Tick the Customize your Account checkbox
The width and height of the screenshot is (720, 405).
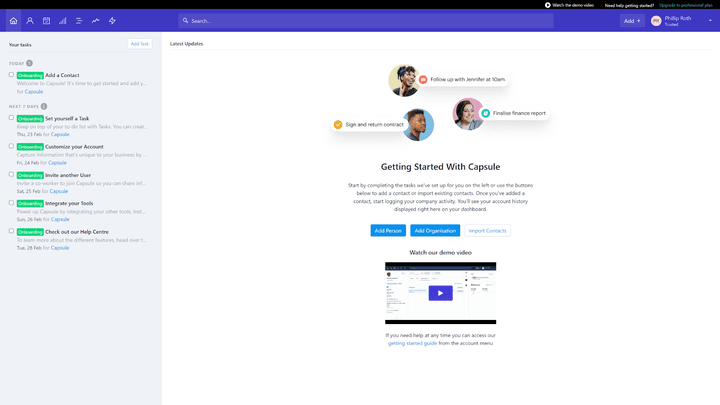(12, 146)
